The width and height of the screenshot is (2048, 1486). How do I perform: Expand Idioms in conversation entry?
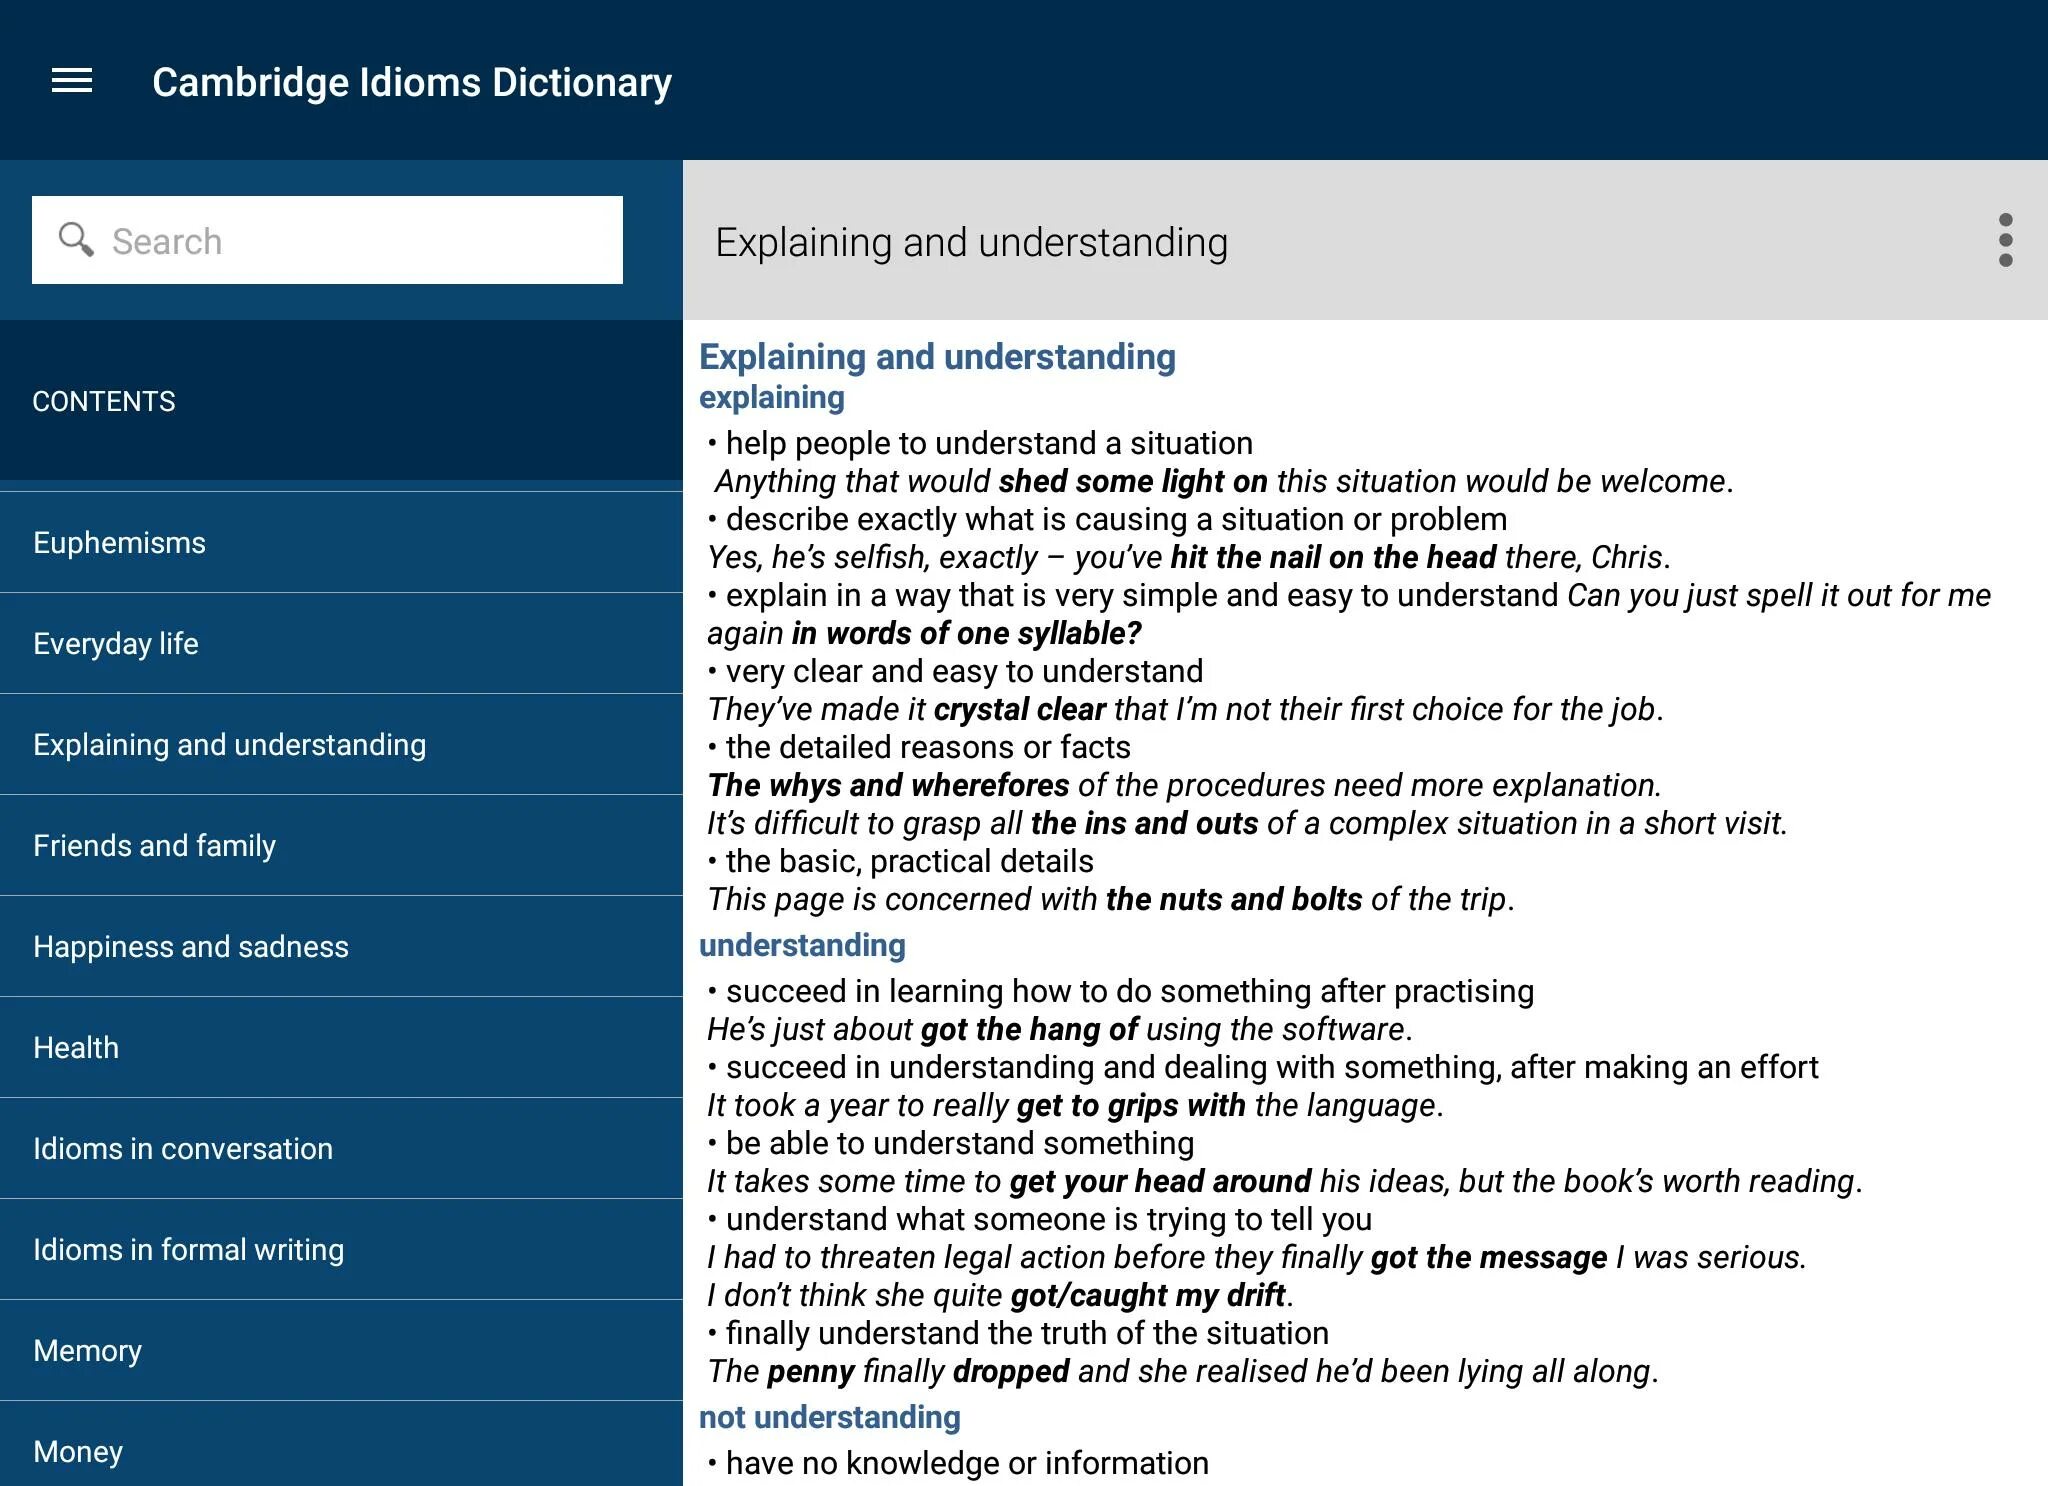(x=183, y=1149)
